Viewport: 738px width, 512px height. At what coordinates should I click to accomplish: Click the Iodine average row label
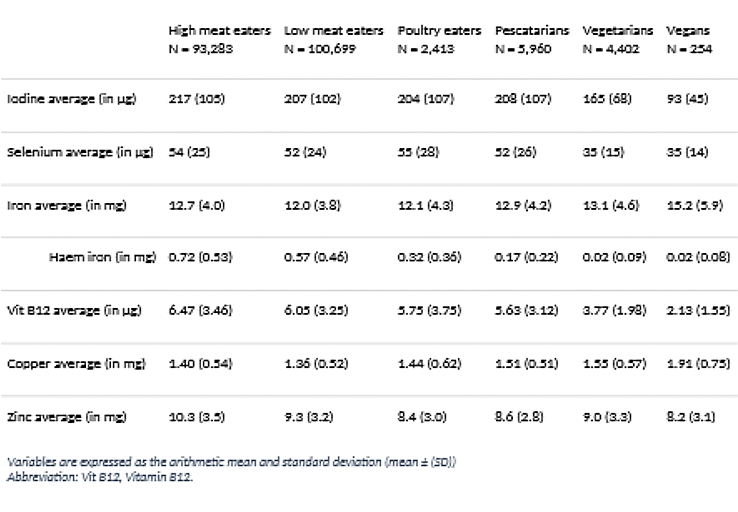(69, 100)
